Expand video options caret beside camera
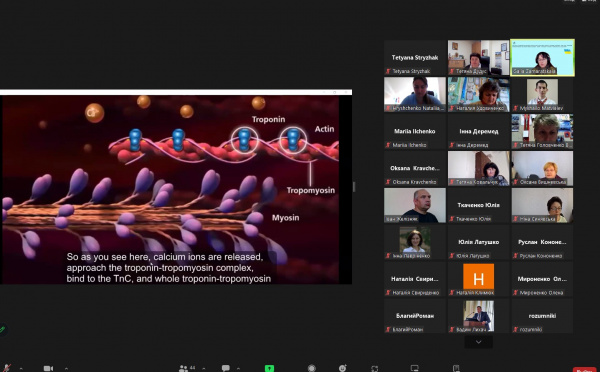This screenshot has height=372, width=600. [x=66, y=369]
